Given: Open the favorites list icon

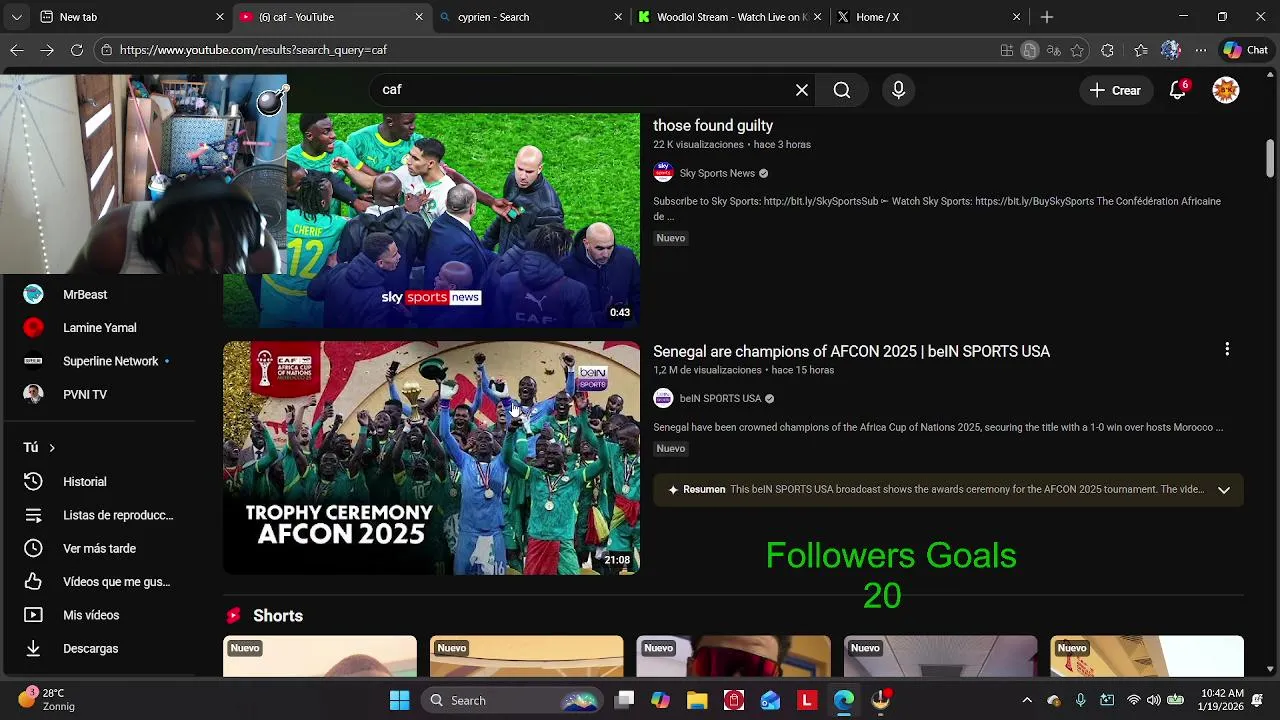Looking at the screenshot, I should click(1141, 50).
